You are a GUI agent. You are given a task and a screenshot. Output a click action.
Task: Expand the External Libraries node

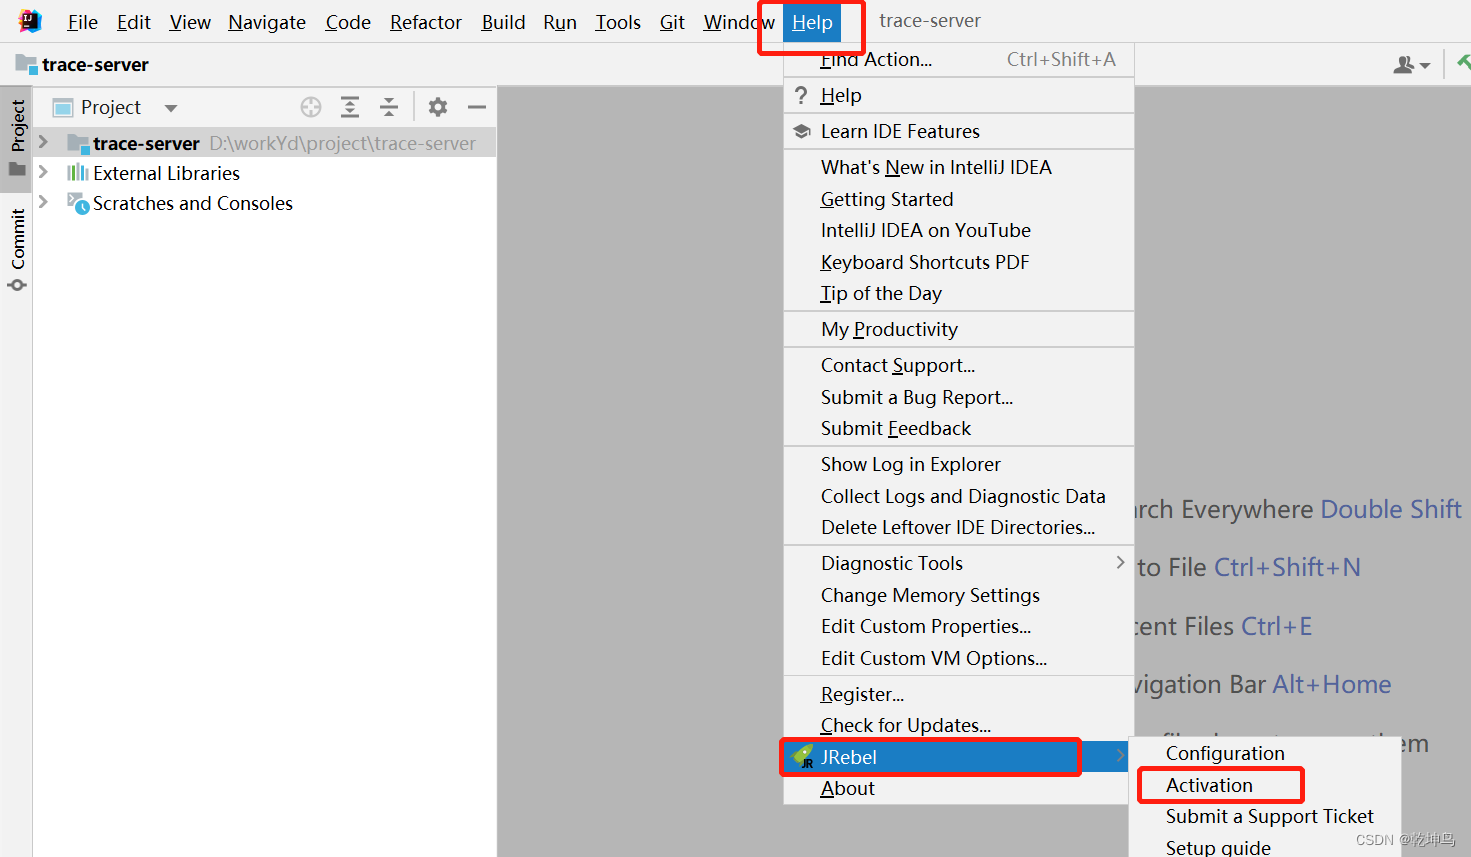pos(43,172)
